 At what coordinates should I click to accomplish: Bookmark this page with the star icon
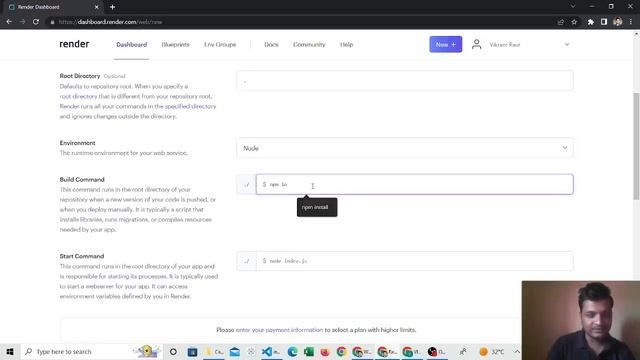click(574, 22)
